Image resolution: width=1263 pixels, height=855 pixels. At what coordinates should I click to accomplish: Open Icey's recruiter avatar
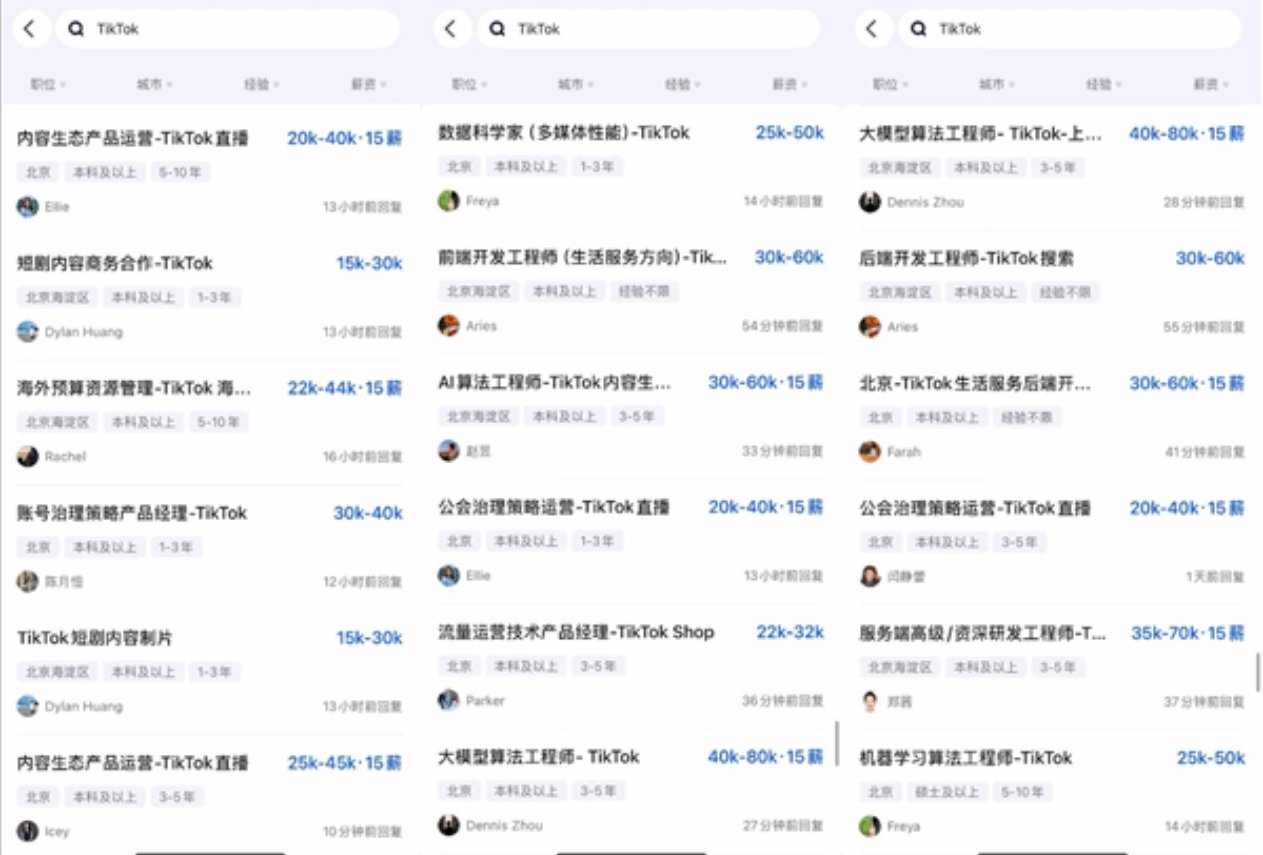coord(28,831)
